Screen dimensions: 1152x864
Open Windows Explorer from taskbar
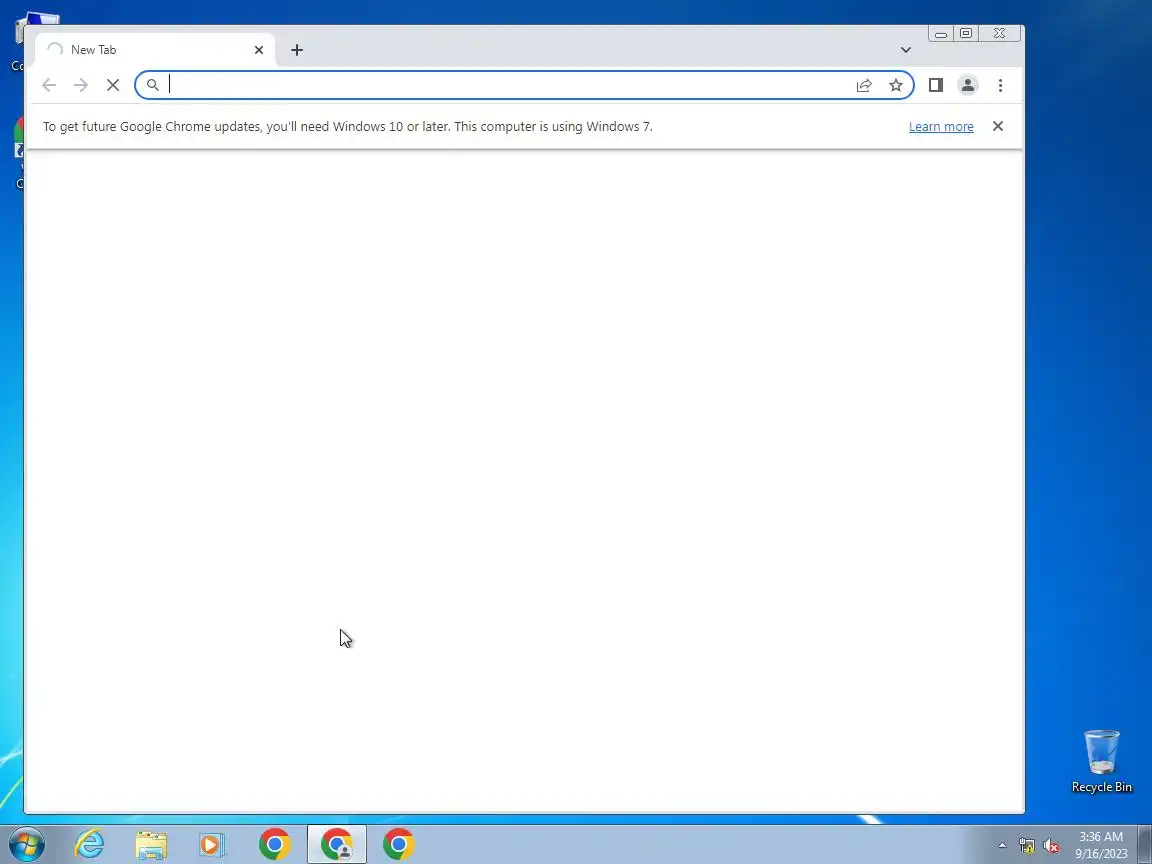[151, 844]
